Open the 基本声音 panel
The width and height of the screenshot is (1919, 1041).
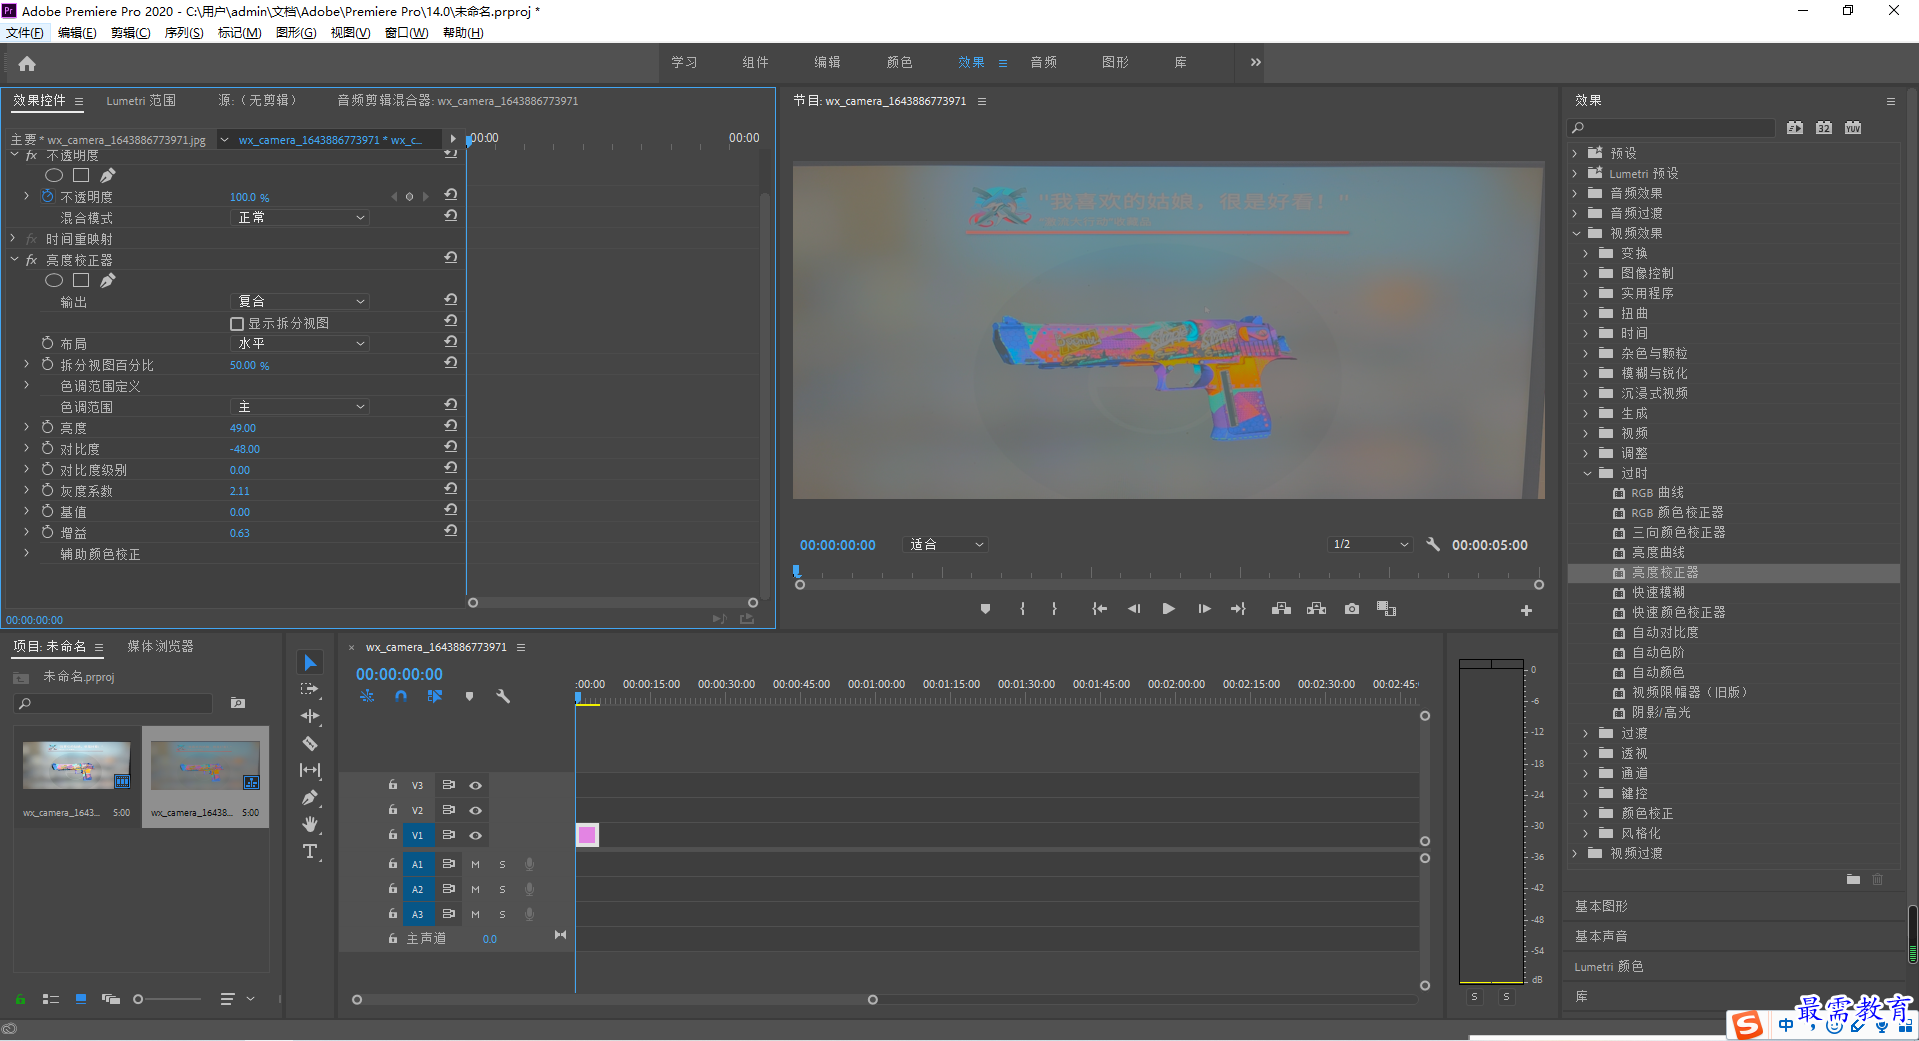1601,936
